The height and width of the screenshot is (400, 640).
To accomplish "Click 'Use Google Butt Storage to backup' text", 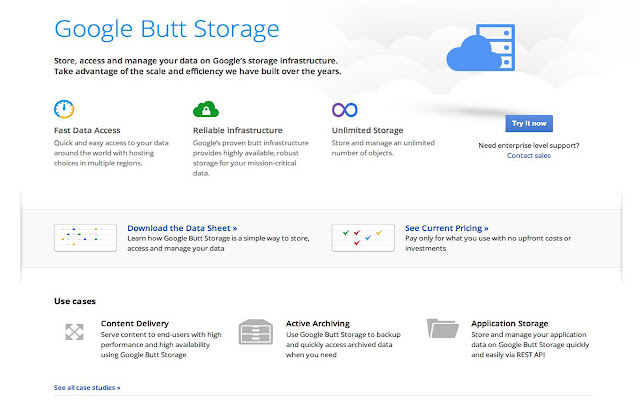I will pos(343,344).
